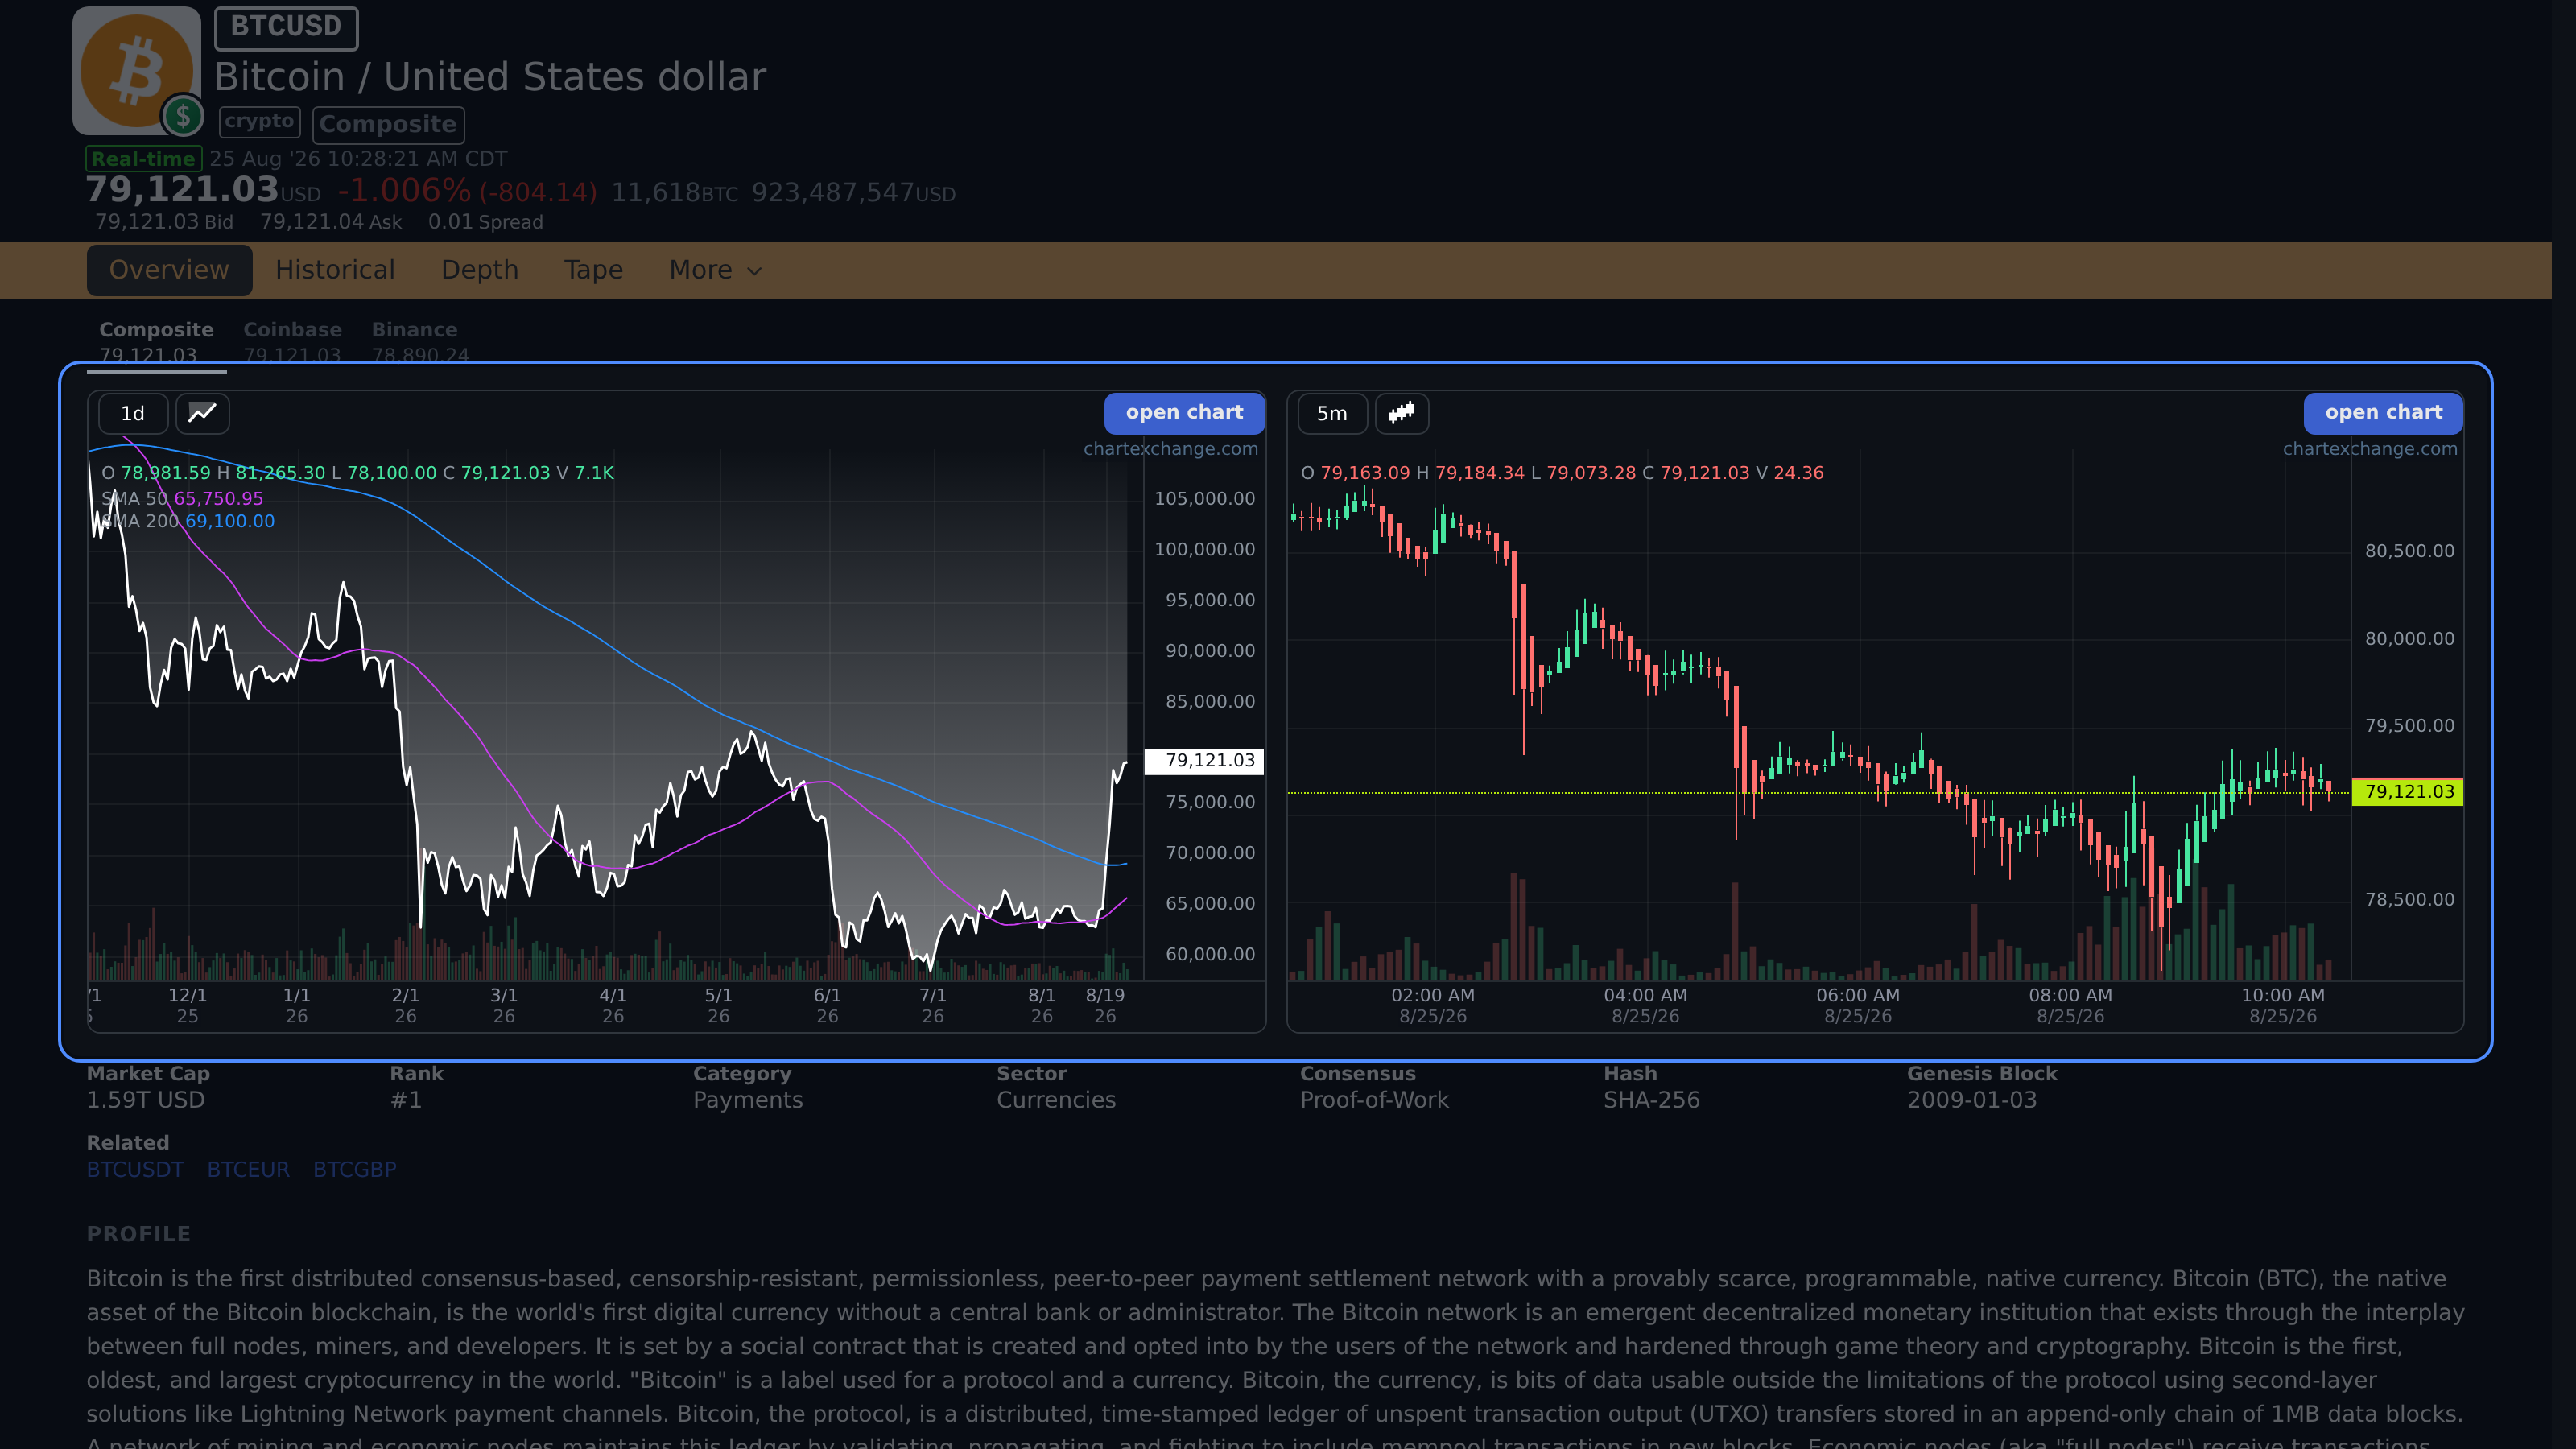This screenshot has width=2576, height=1449.
Task: Toggle line chart type on 1d chart
Action: (203, 413)
